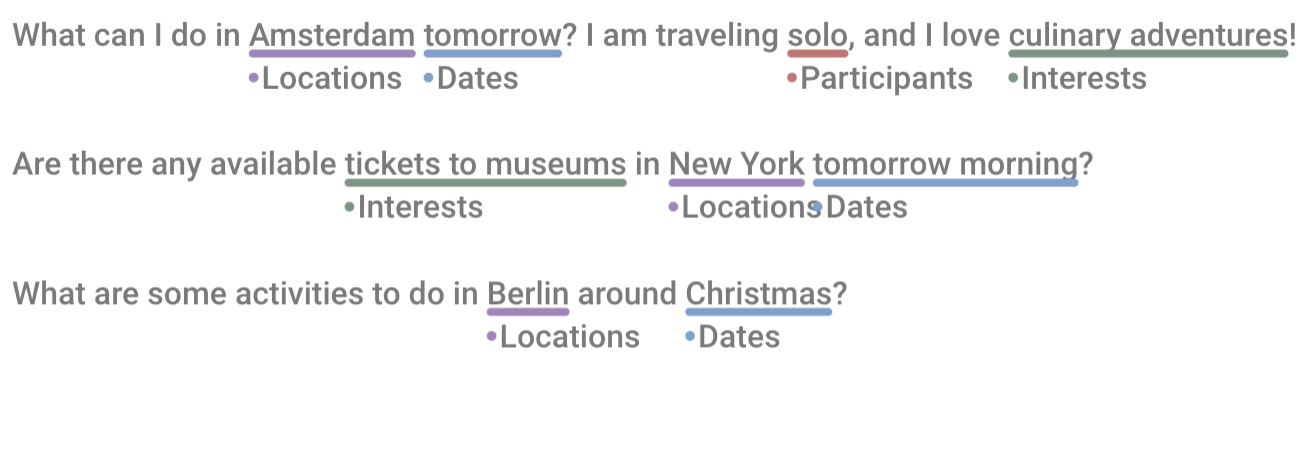
Task: Click the underlined word "Amsterdam"
Action: (x=332, y=36)
